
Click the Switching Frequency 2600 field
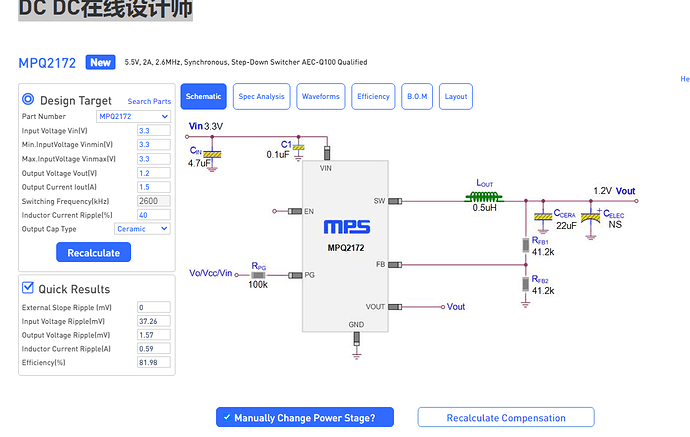pyautogui.click(x=154, y=201)
